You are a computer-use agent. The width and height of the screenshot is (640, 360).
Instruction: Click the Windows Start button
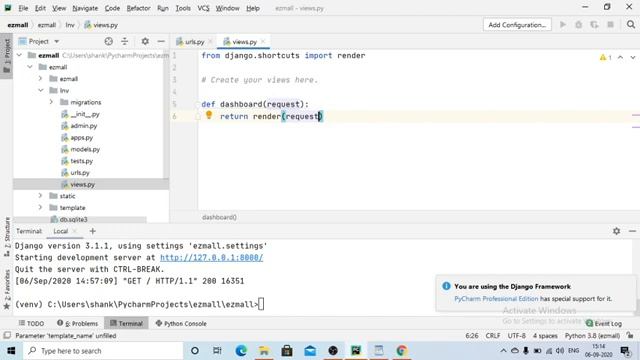(x=11, y=351)
